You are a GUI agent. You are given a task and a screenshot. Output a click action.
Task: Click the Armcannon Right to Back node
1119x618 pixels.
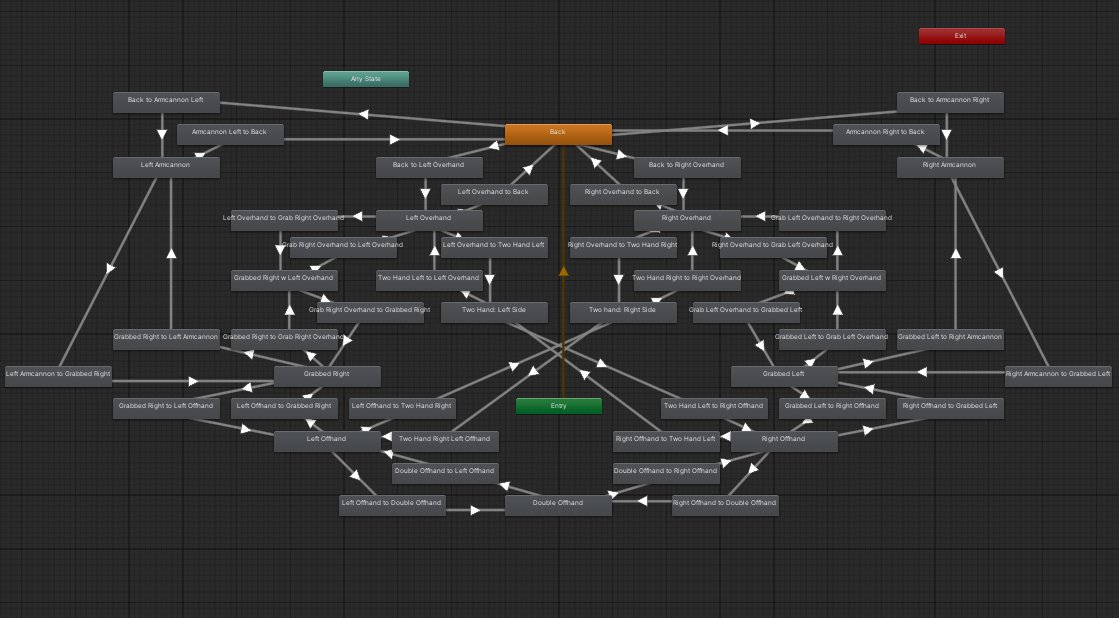point(885,133)
